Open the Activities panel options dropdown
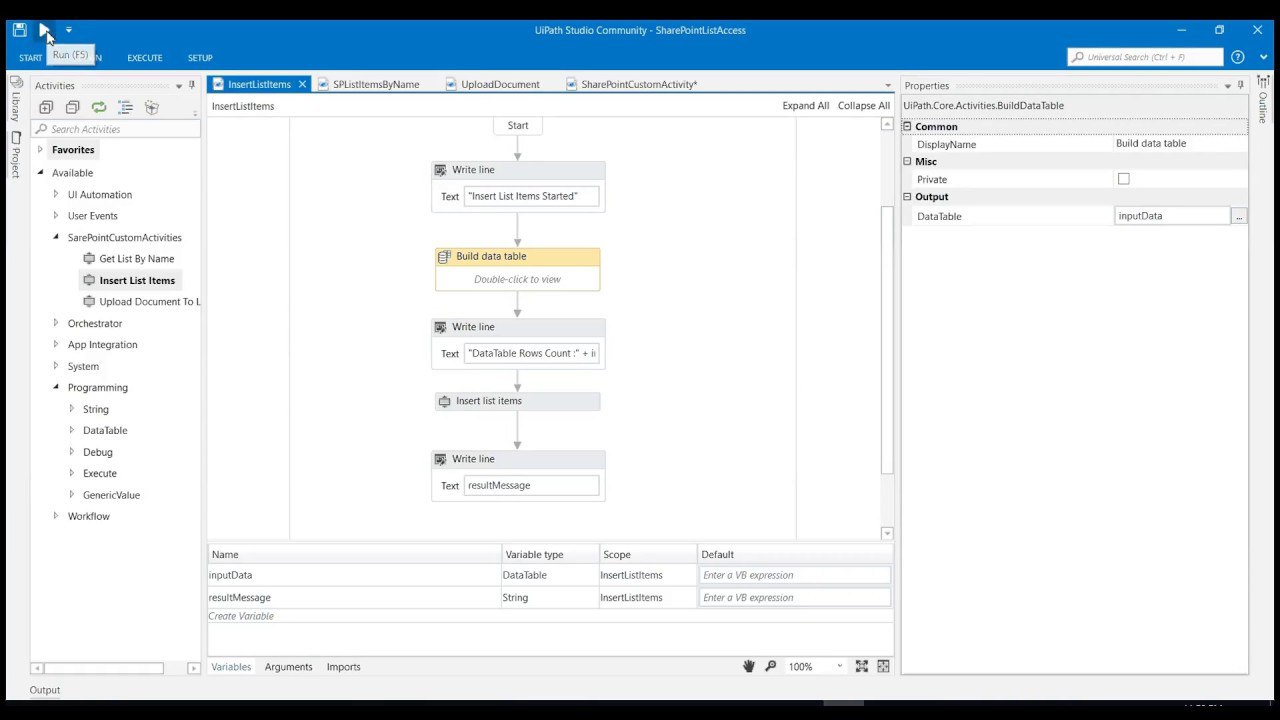The height and width of the screenshot is (720, 1280). [x=179, y=85]
